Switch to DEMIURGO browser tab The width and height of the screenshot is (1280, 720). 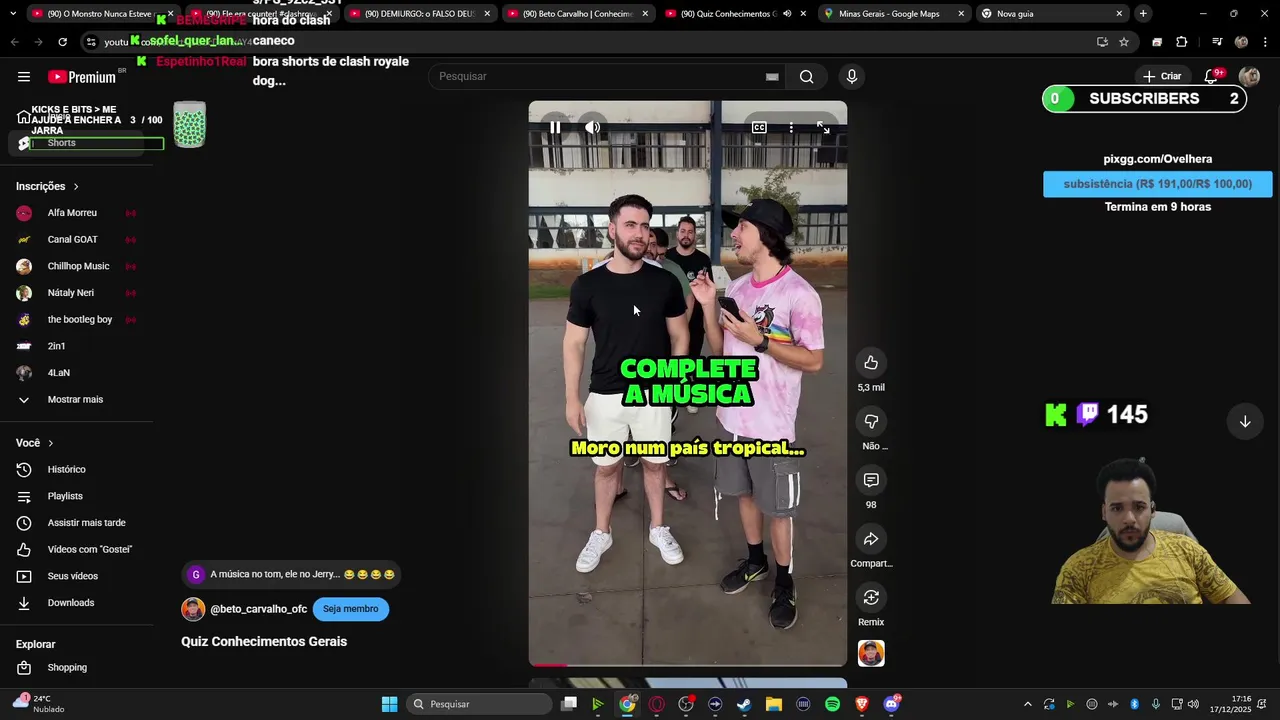pos(420,14)
